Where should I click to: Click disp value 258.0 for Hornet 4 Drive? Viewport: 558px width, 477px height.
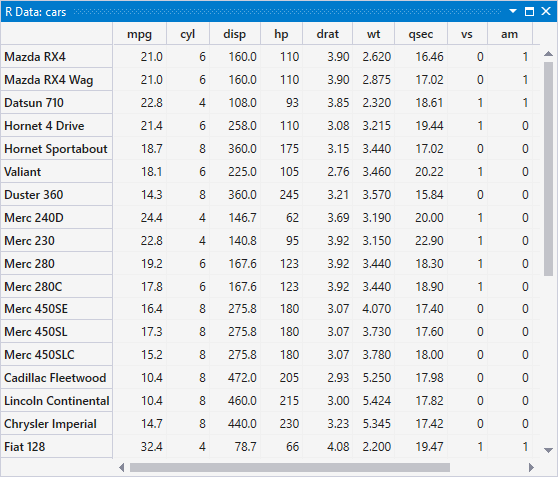coord(242,126)
